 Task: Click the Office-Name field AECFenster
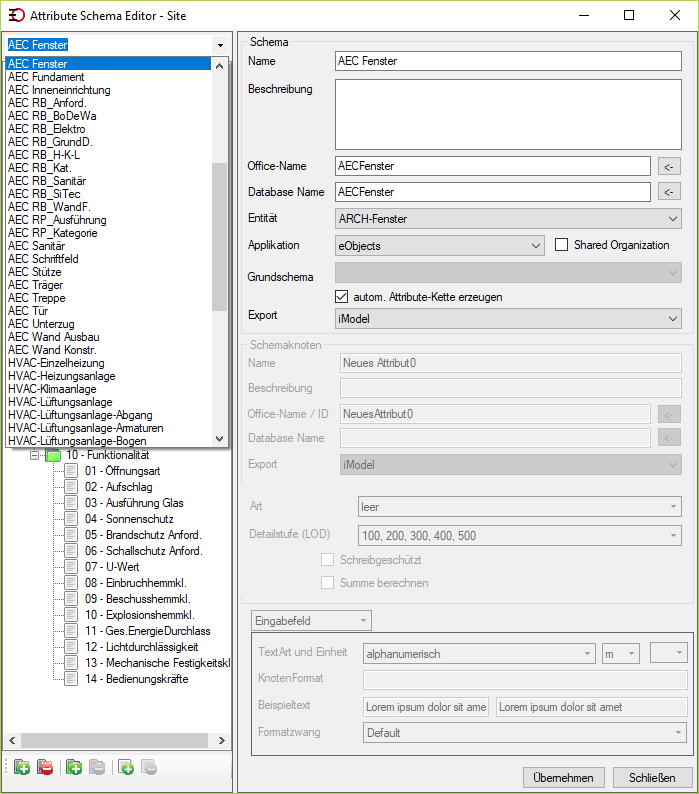click(x=493, y=166)
